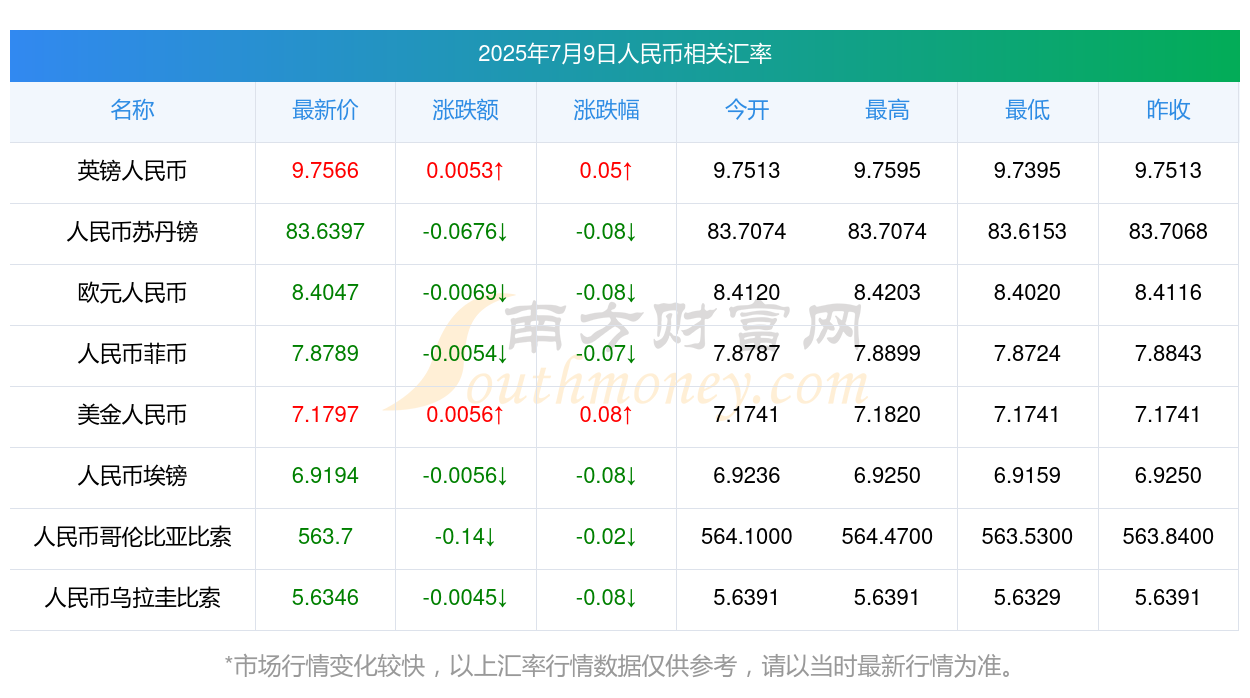Click latest price 83.6397

[325, 232]
